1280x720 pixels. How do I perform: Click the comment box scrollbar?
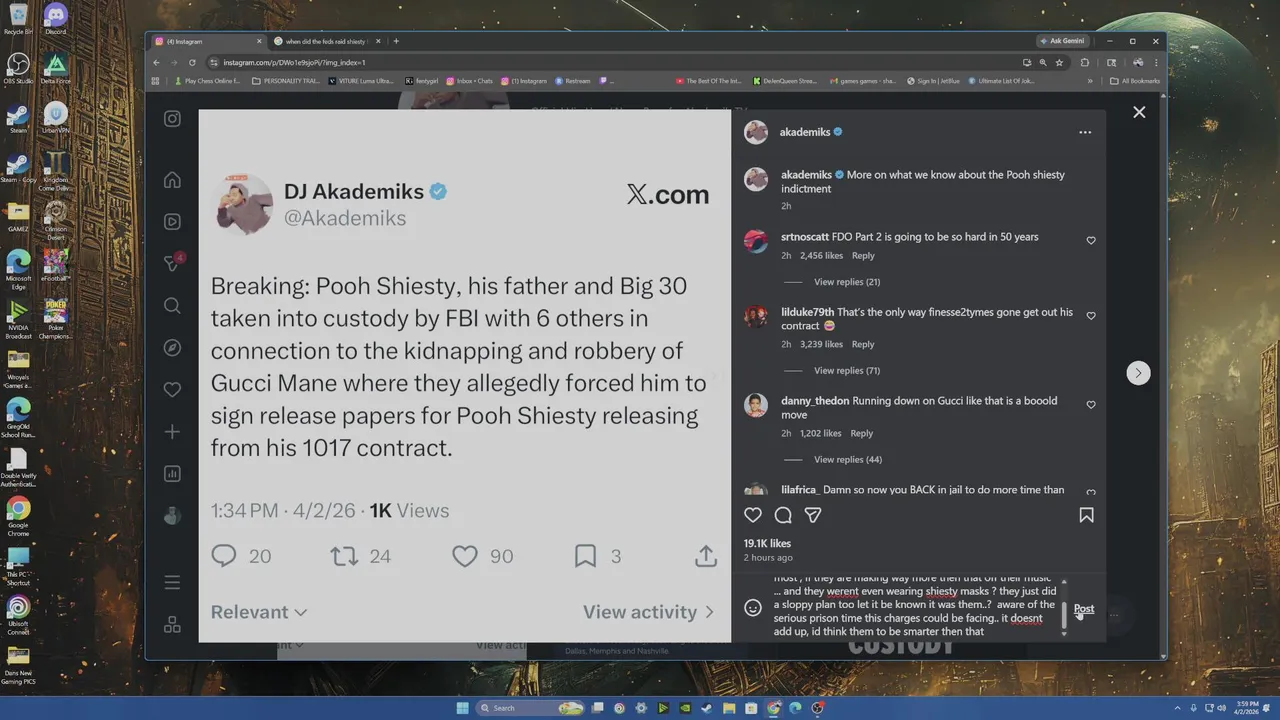pos(1063,608)
